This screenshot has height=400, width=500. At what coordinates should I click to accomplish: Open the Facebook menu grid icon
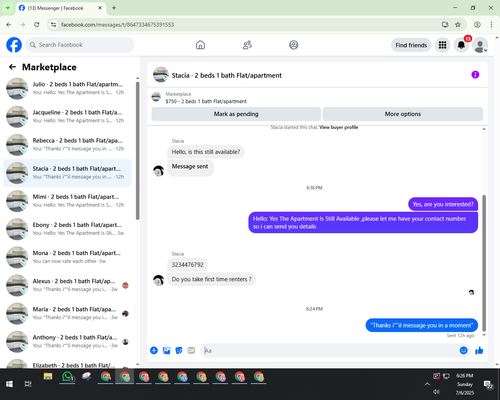tap(442, 45)
